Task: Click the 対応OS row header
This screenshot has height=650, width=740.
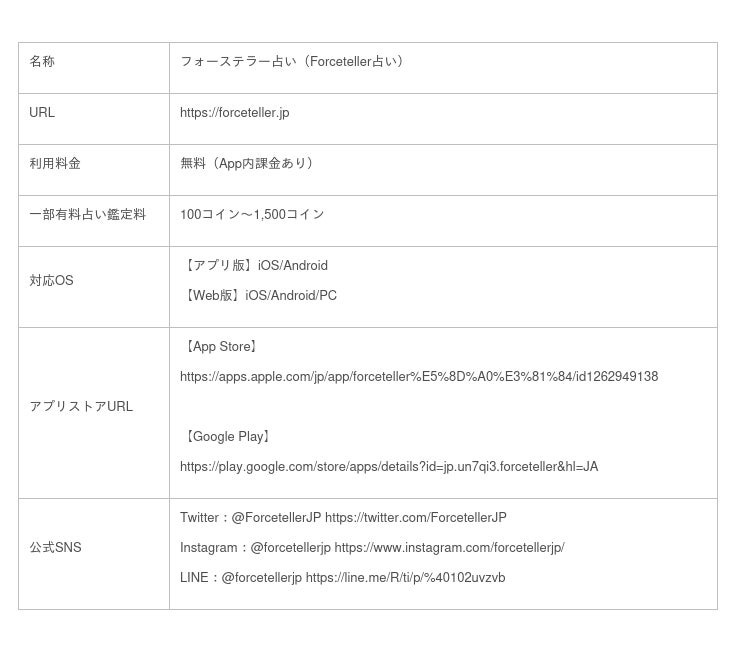Action: point(51,281)
